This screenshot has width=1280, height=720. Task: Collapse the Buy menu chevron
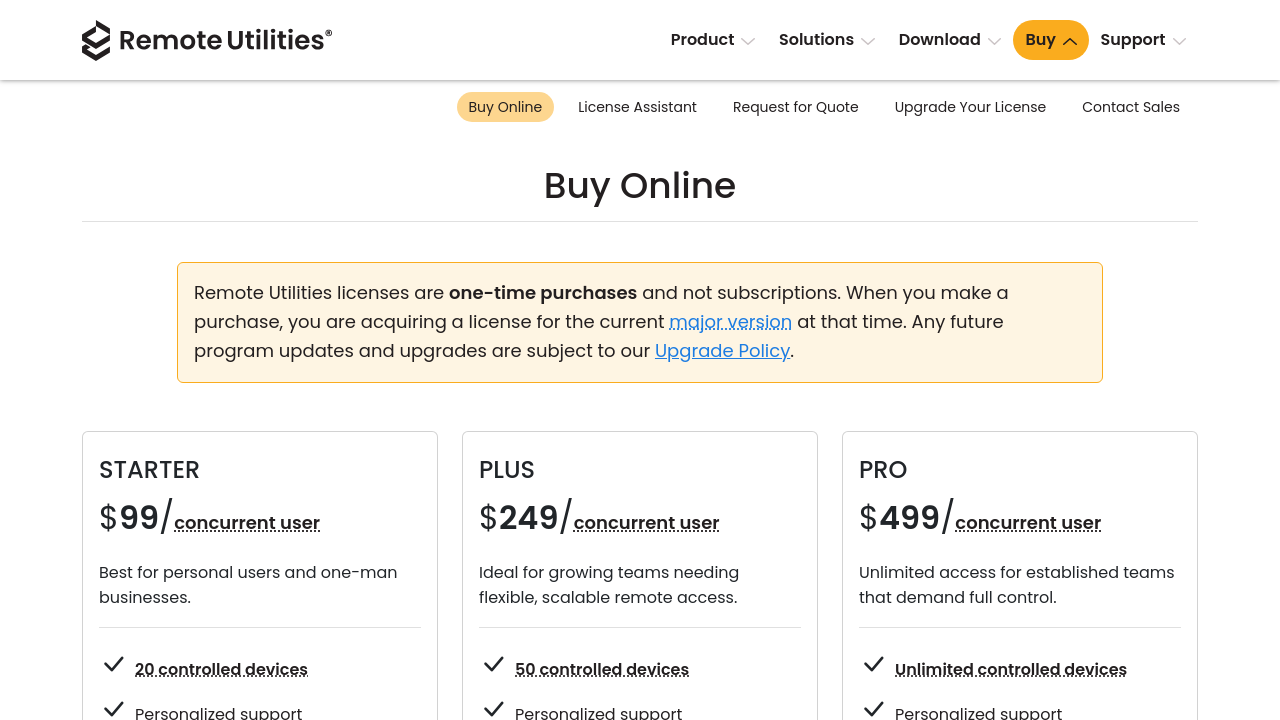[x=1069, y=40]
